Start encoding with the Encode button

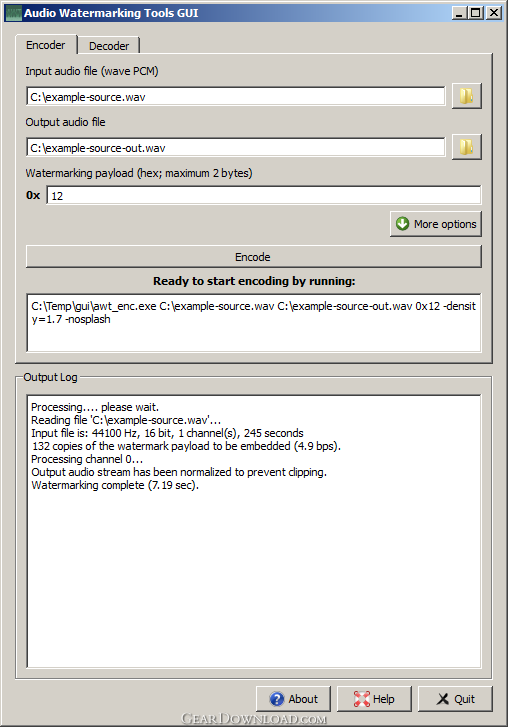pos(254,257)
